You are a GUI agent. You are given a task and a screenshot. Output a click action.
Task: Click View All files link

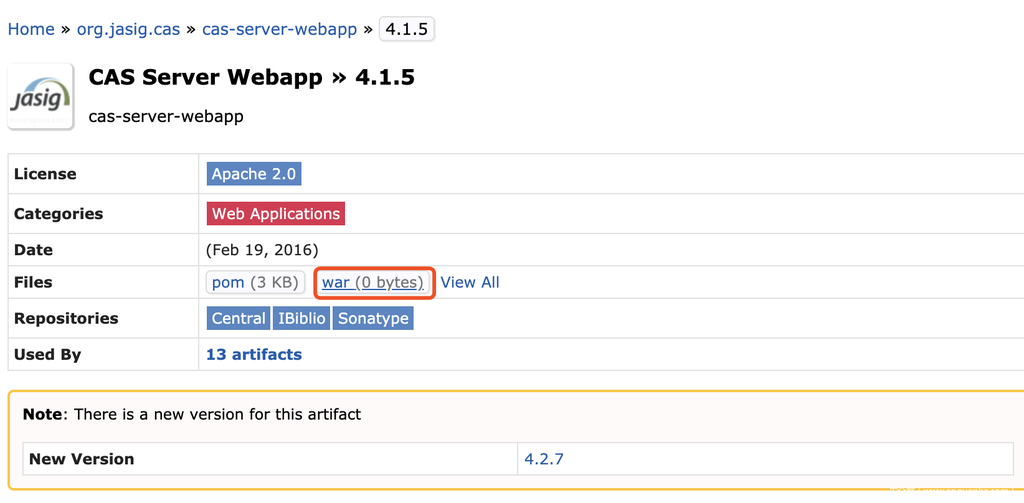470,283
